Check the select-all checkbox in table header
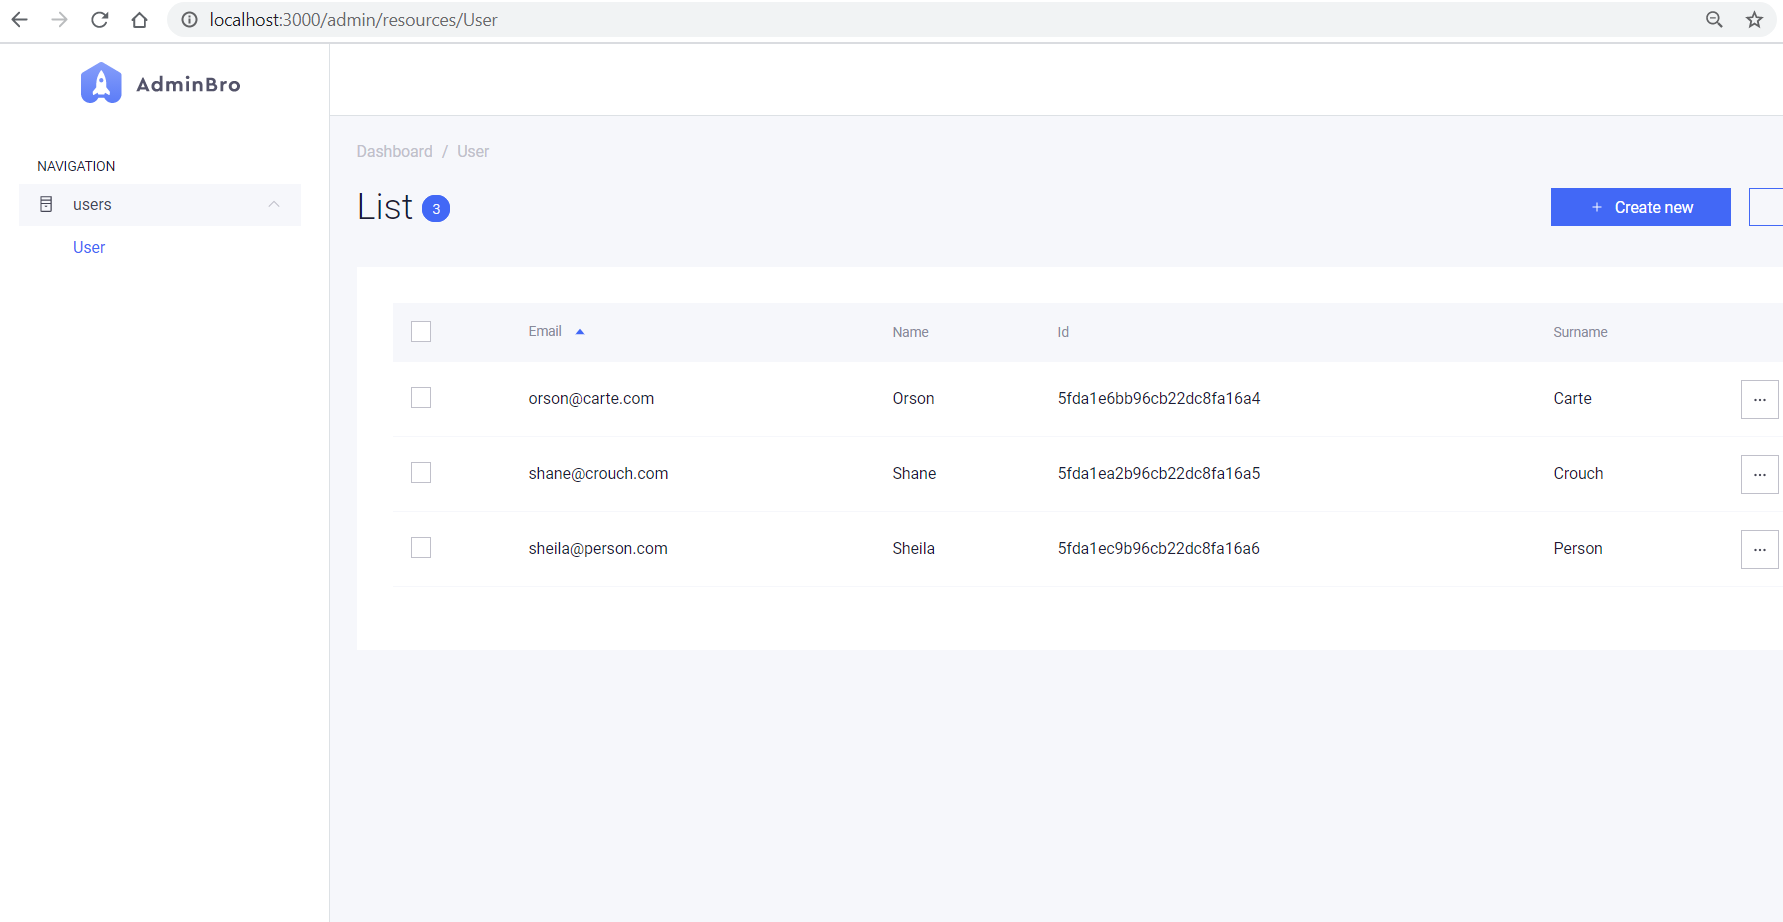 420,331
